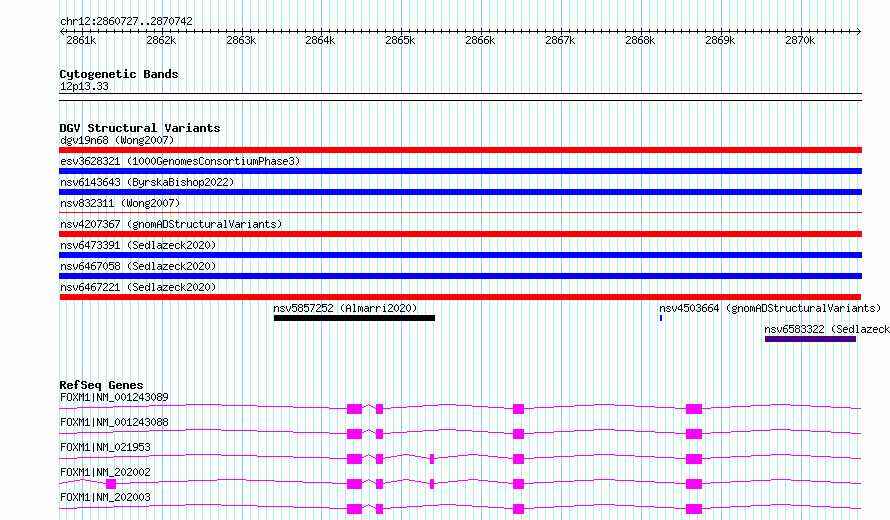Open the nsv6467221 (Sedlazeck2020) label
Viewport: 890px width, 520px height.
tap(138, 287)
